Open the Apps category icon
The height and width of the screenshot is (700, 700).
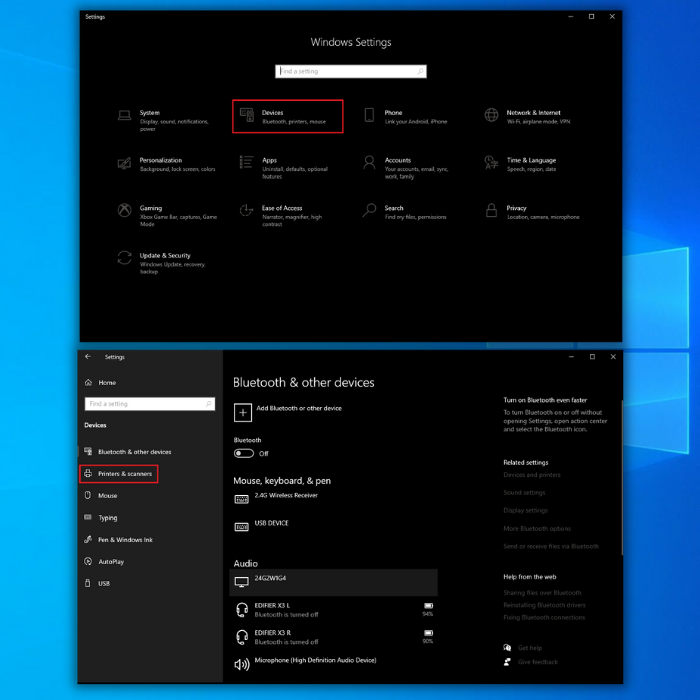pyautogui.click(x=246, y=162)
